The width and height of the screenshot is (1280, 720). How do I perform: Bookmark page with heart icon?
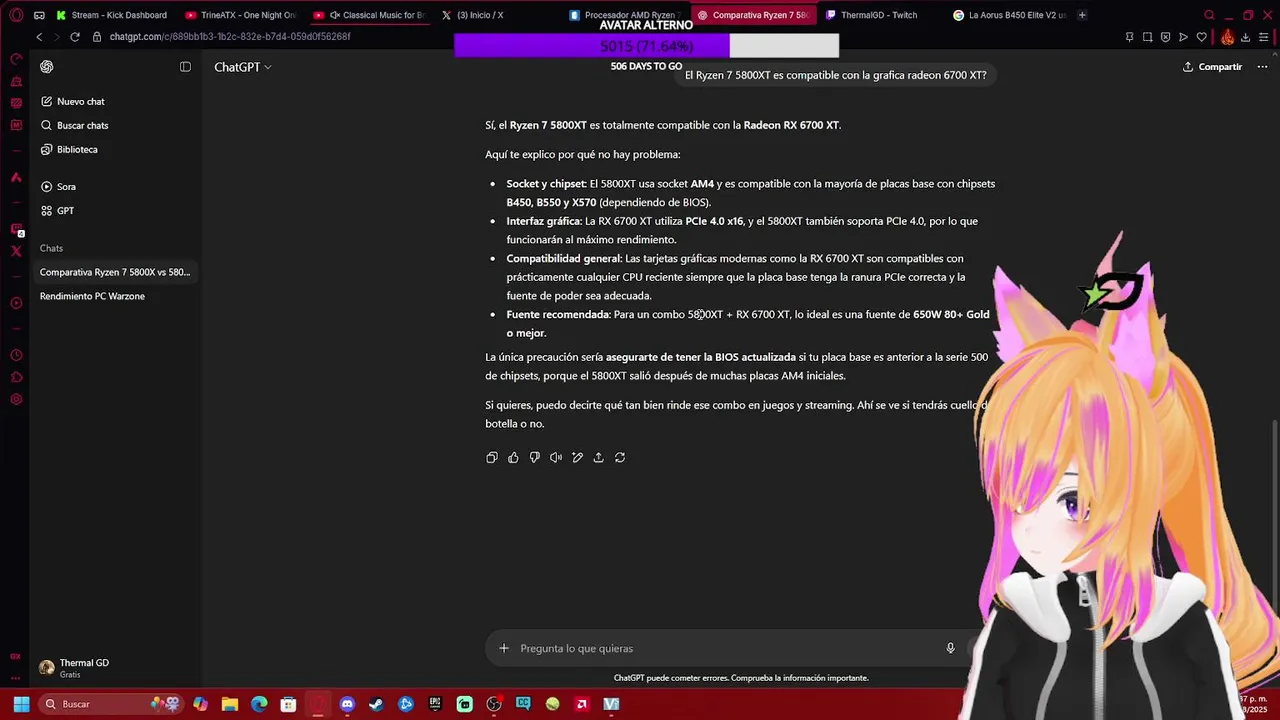(x=1201, y=37)
